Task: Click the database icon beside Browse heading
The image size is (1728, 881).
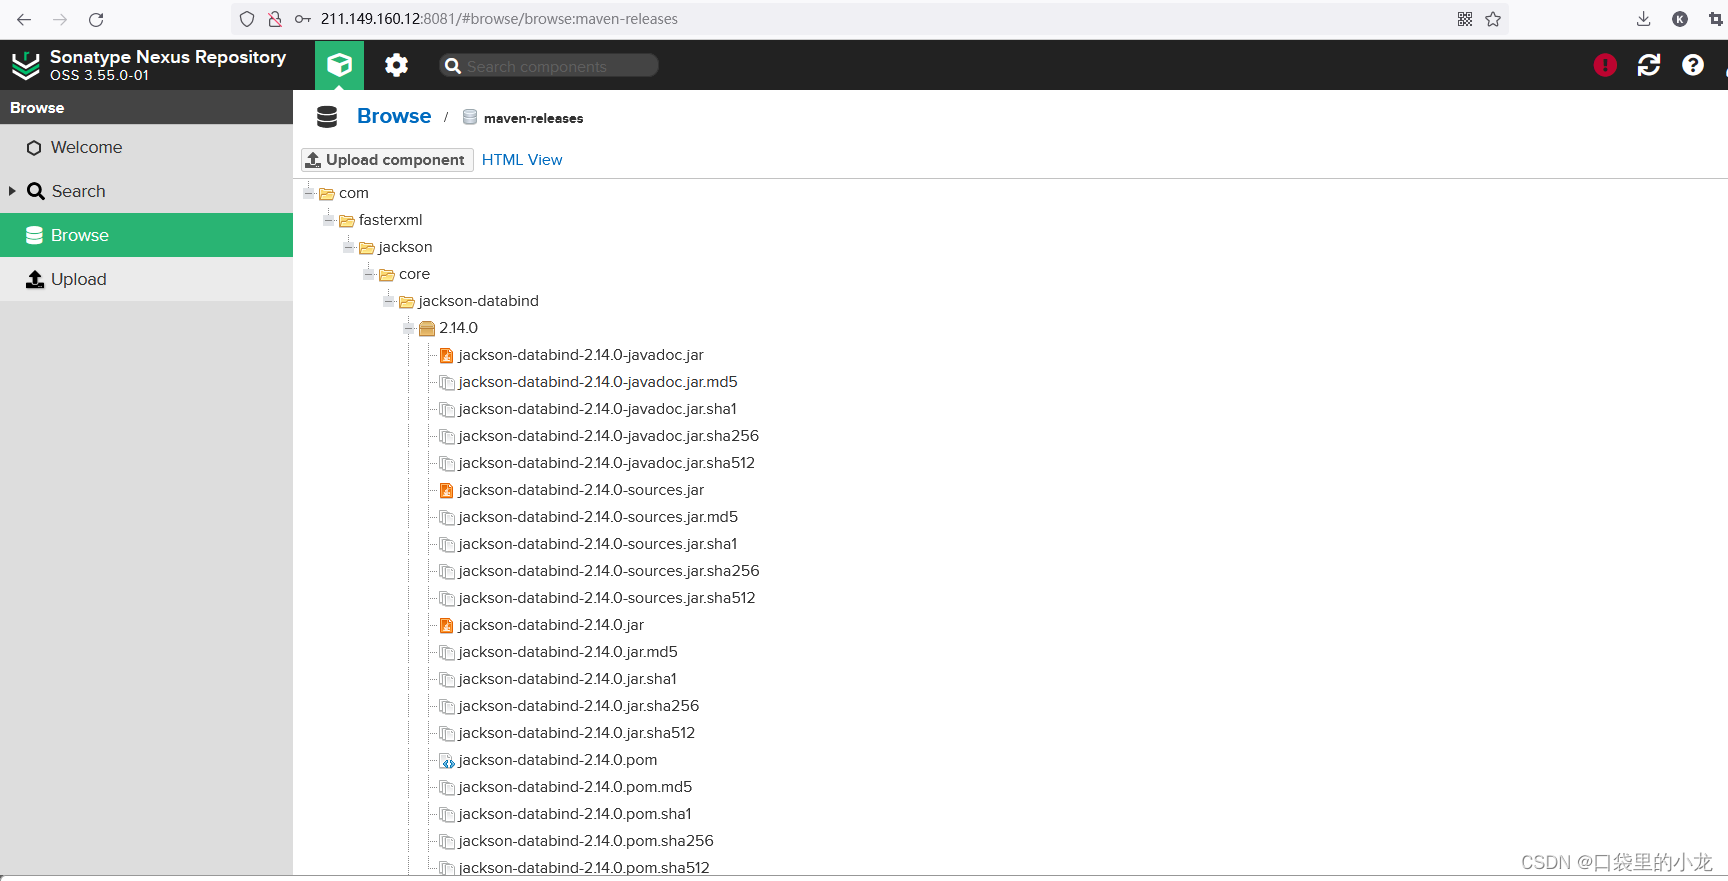Action: tap(327, 117)
